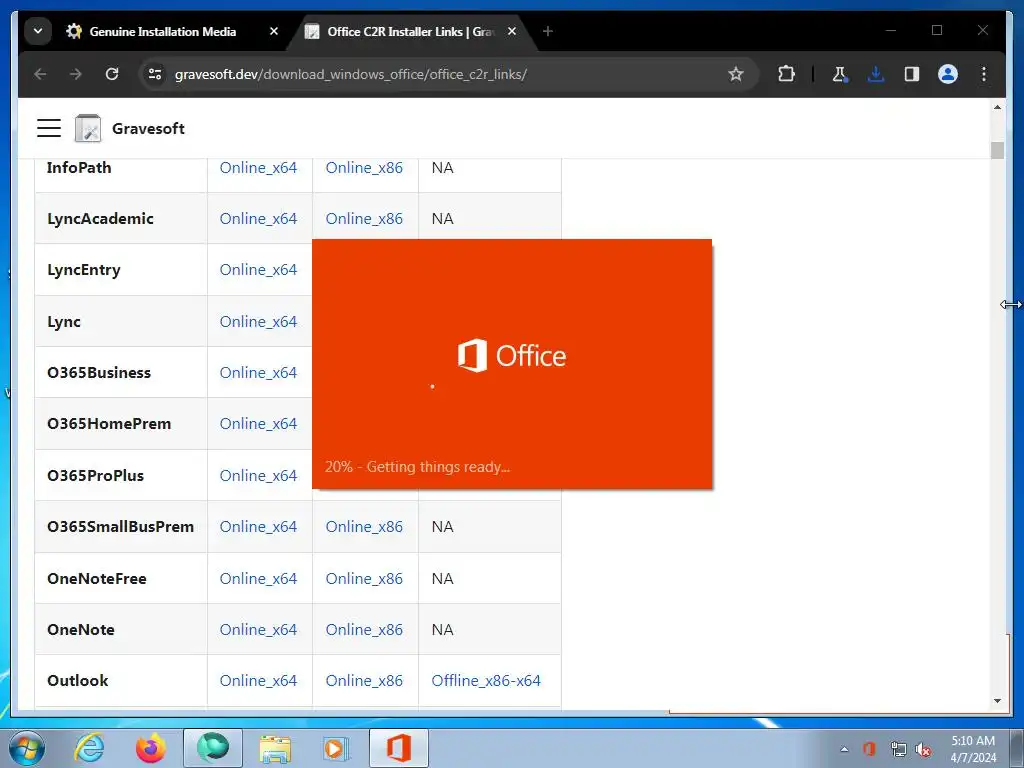
Task: Launch Internet Explorer from taskbar
Action: [x=89, y=748]
